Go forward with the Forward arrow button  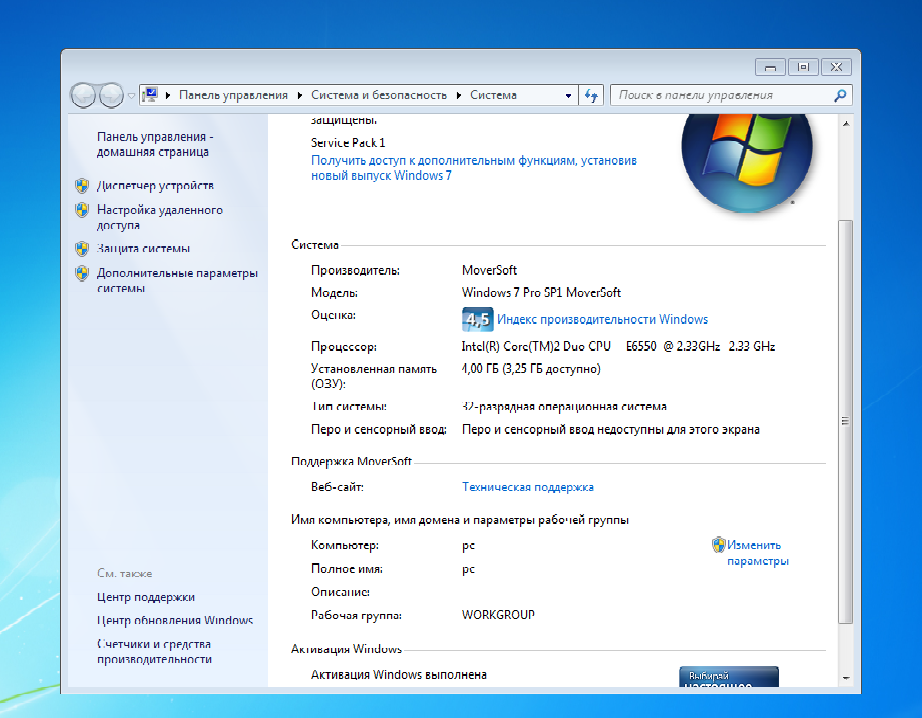click(x=111, y=95)
